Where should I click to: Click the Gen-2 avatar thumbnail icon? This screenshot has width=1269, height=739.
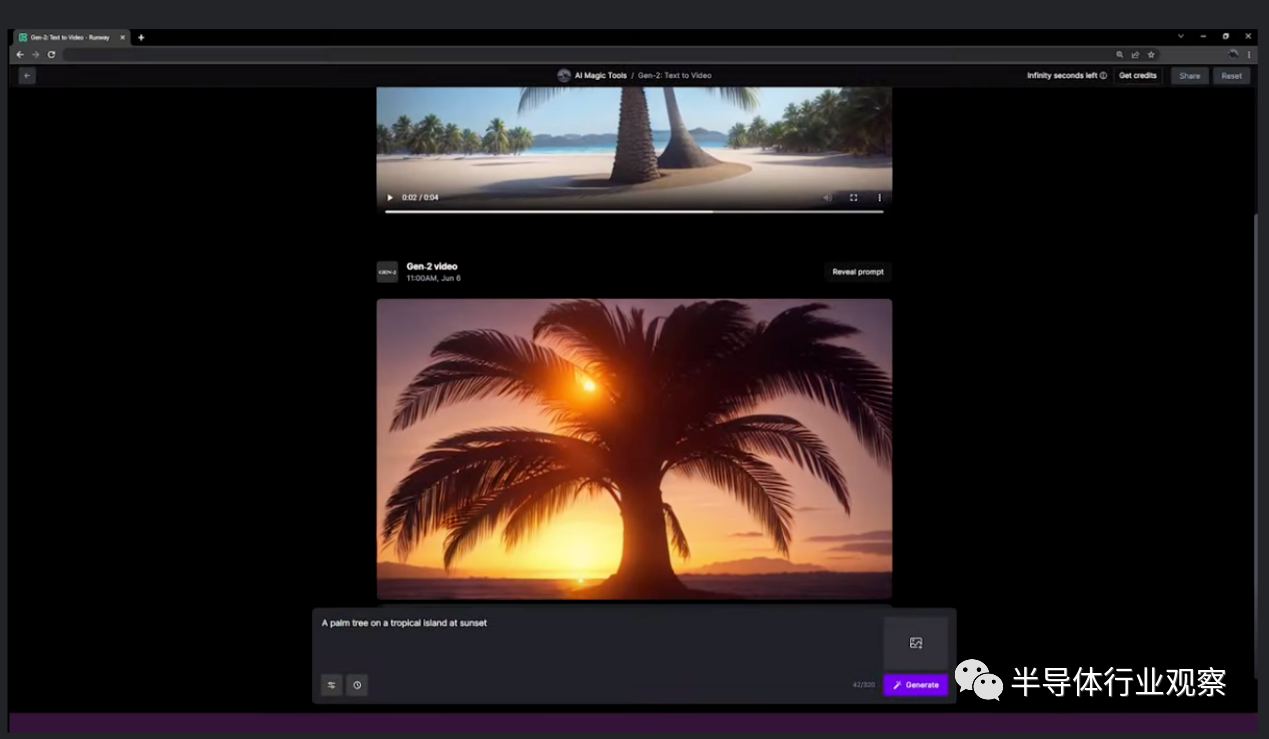click(x=387, y=271)
